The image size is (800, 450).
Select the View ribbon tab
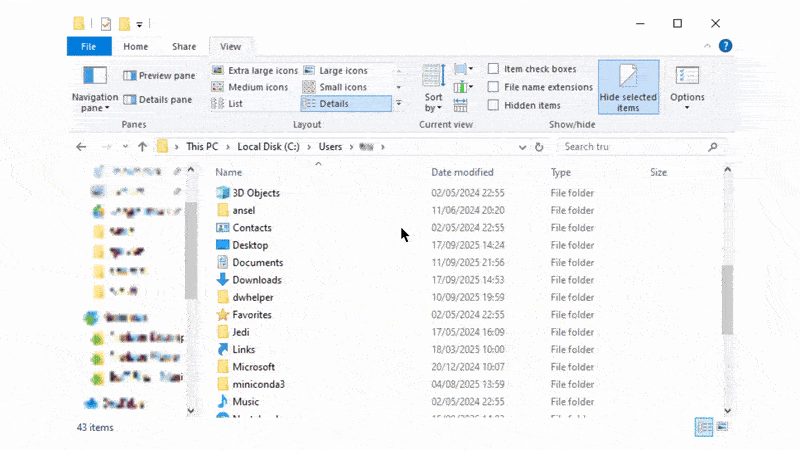(231, 46)
